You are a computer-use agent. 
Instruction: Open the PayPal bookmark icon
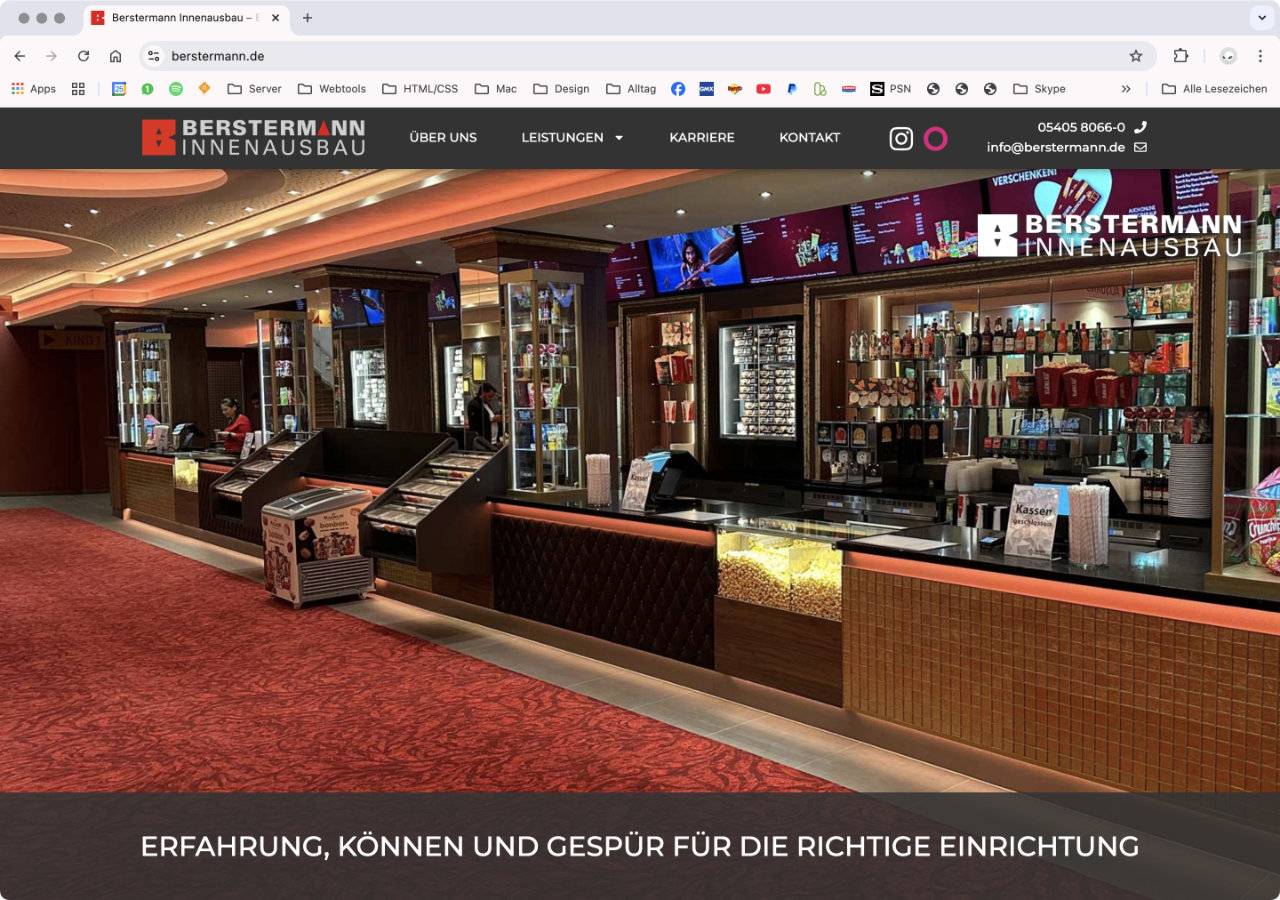coord(791,89)
